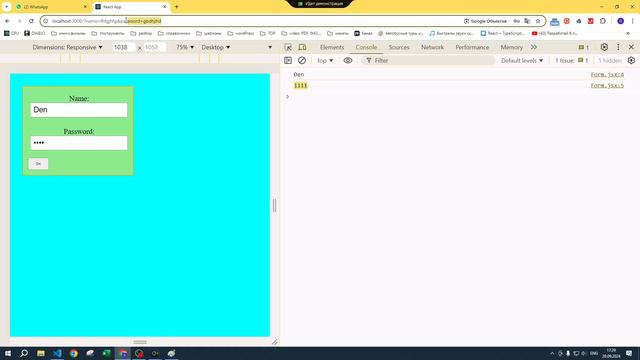This screenshot has width=640, height=360.
Task: Toggle the console sidebar panel
Action: coord(288,60)
